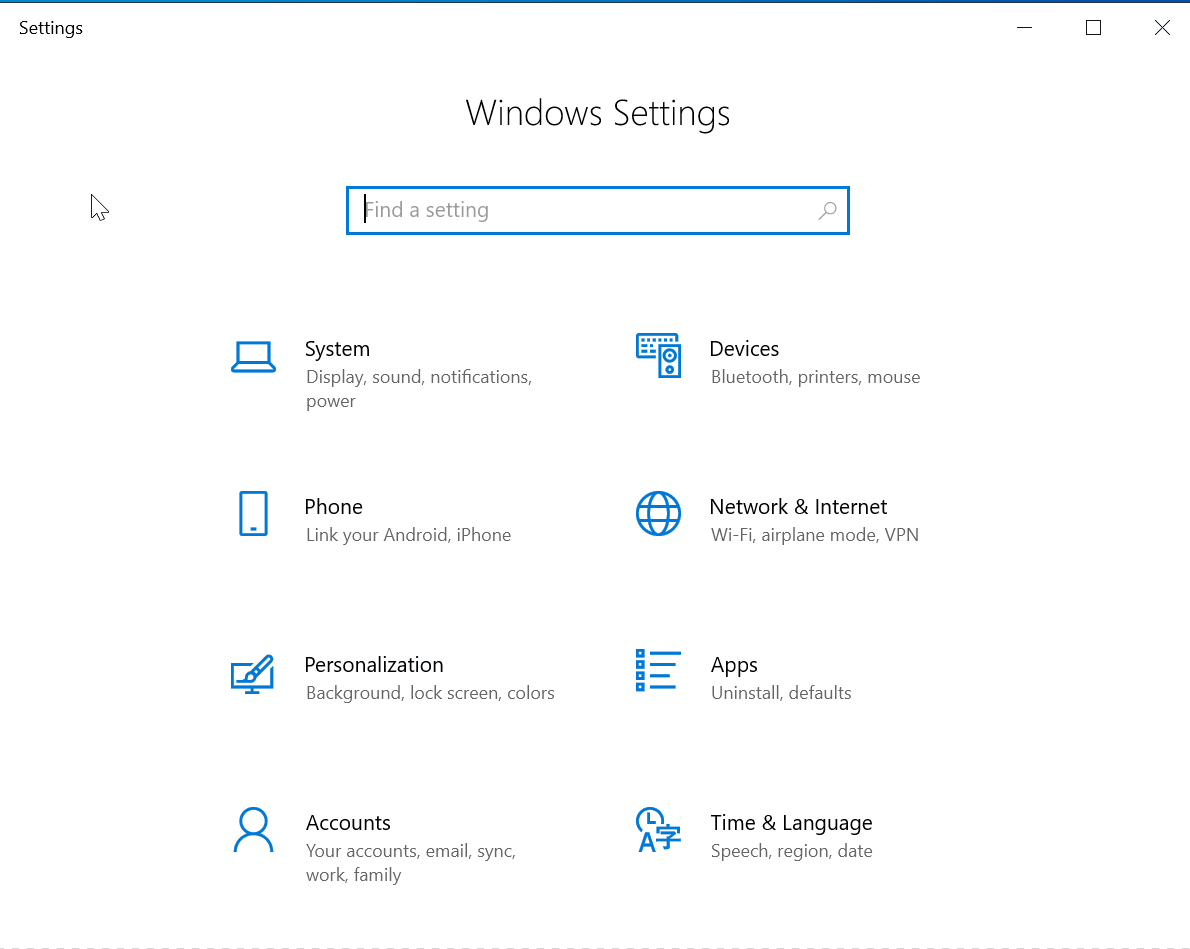Click 'Background, lock screen, colors' text
The height and width of the screenshot is (949, 1190).
tap(430, 693)
